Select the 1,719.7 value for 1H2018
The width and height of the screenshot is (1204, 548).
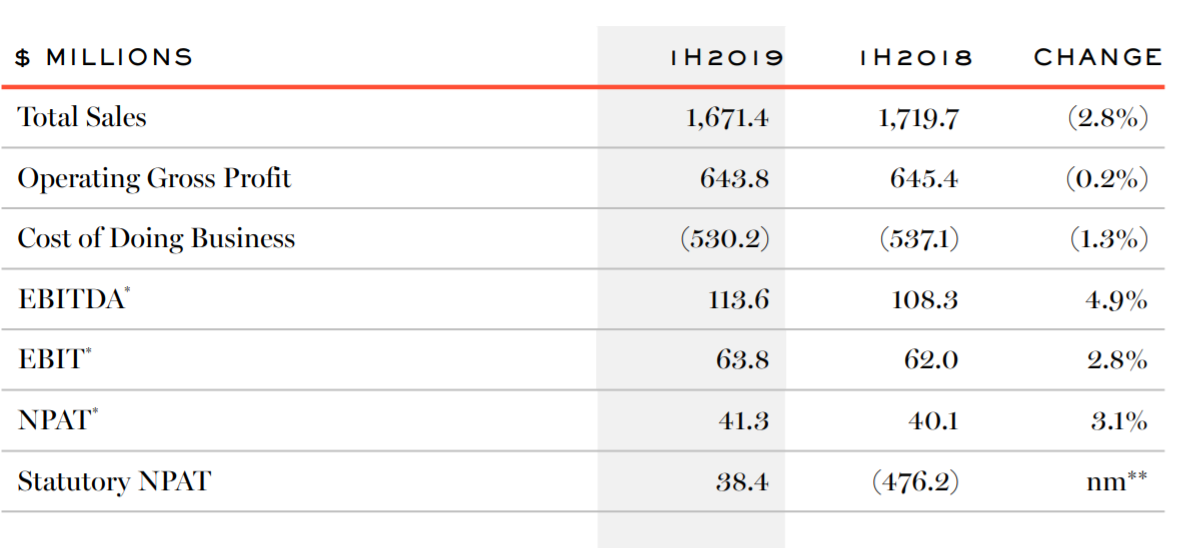point(918,118)
